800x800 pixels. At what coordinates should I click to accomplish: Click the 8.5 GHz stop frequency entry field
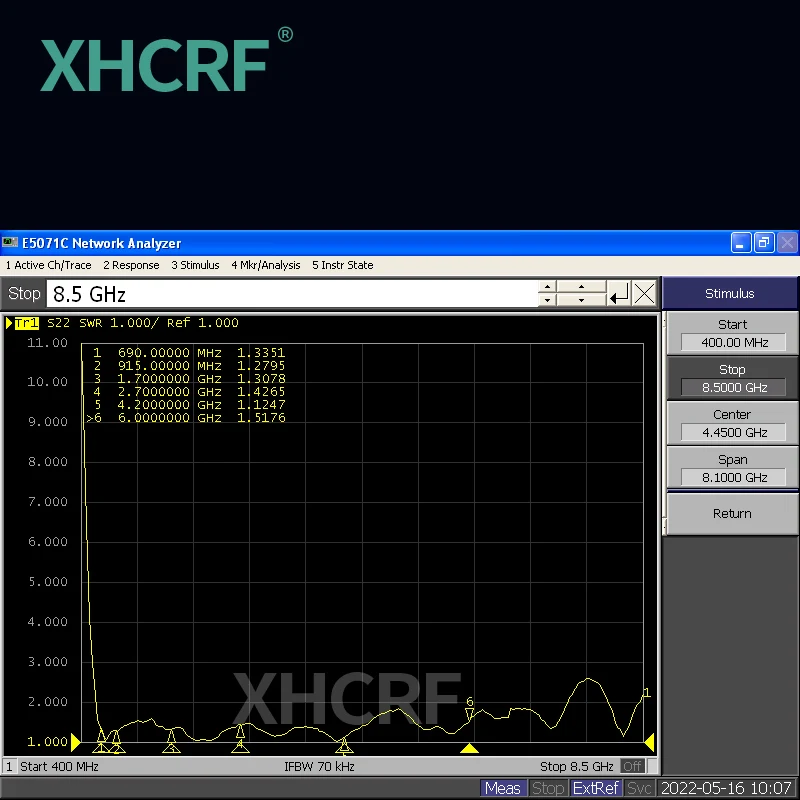pos(290,294)
